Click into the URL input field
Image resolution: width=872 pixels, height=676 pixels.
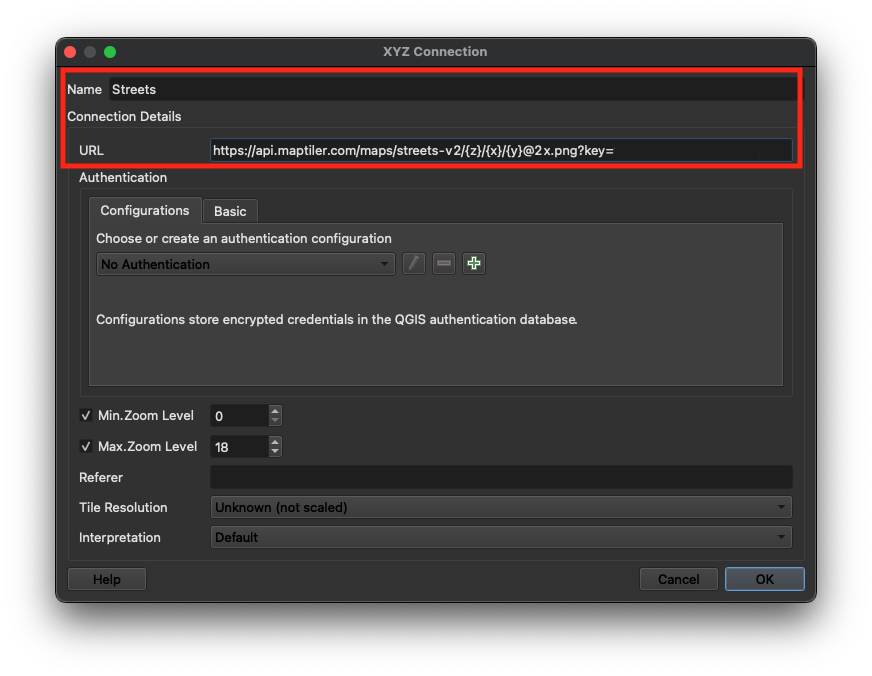501,150
